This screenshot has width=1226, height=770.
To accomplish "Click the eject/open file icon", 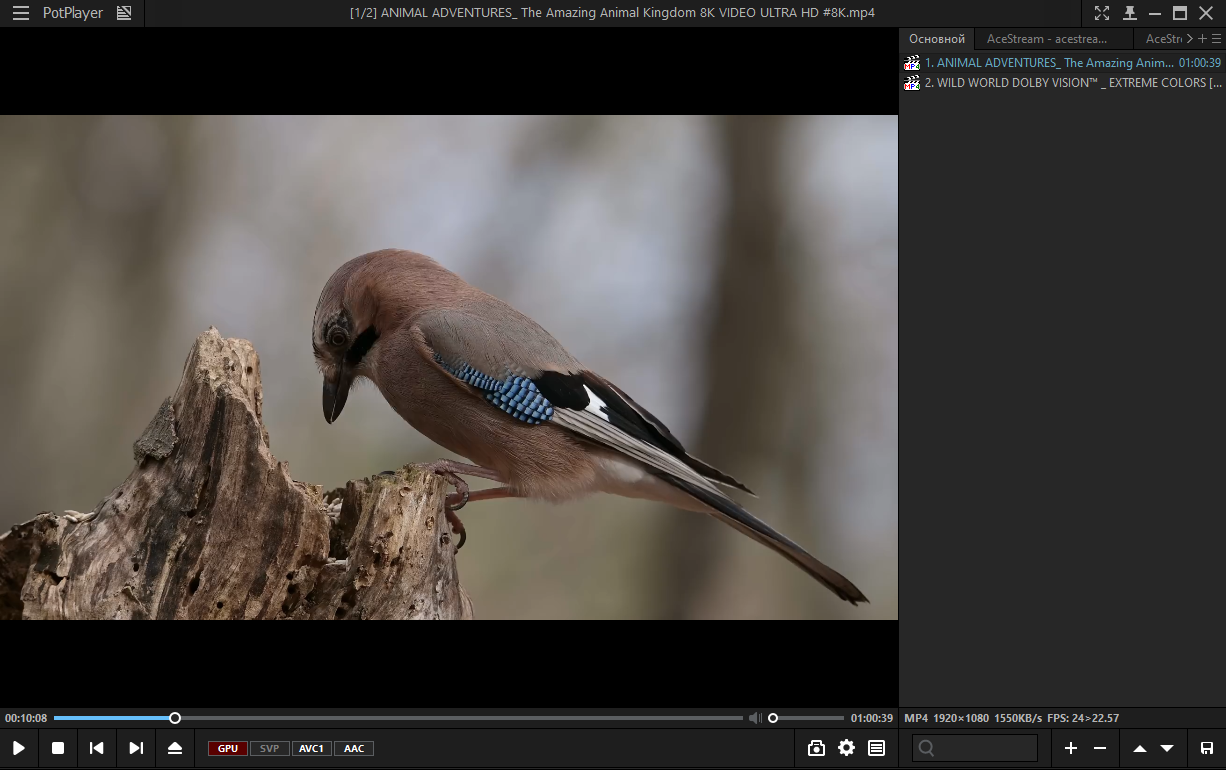I will point(175,748).
